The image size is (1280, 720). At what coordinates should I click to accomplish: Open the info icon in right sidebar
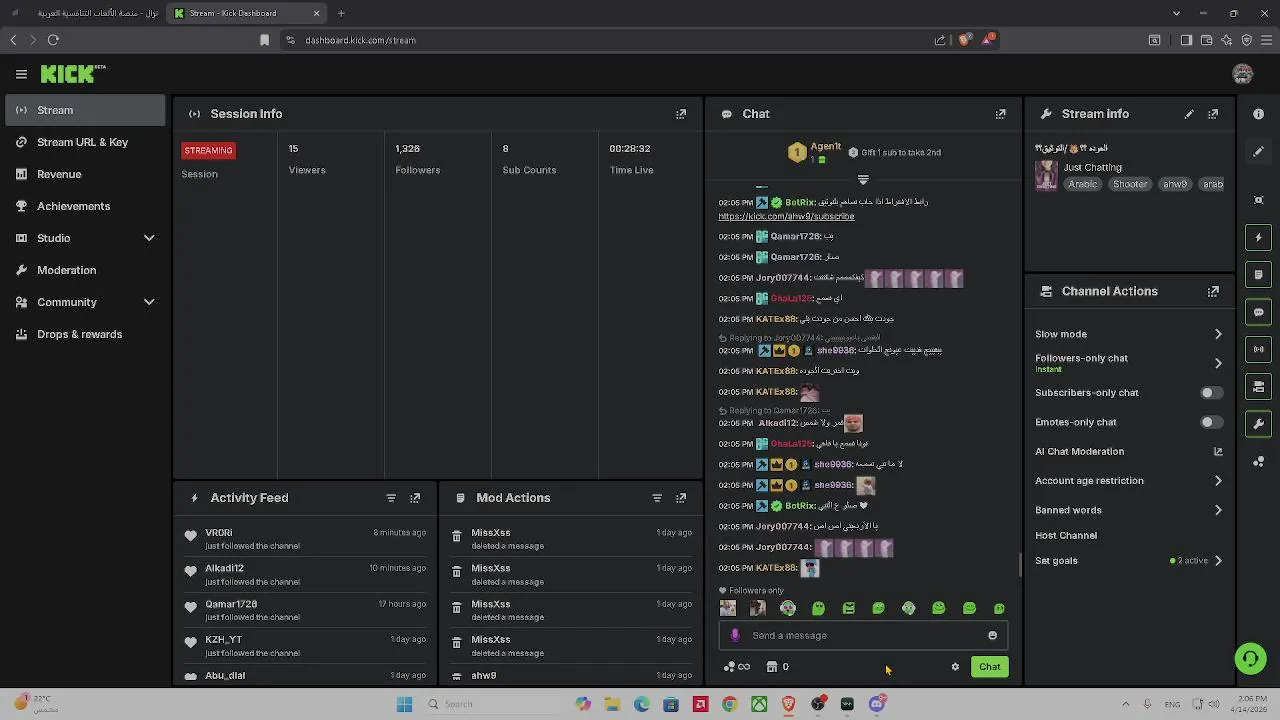[1259, 114]
